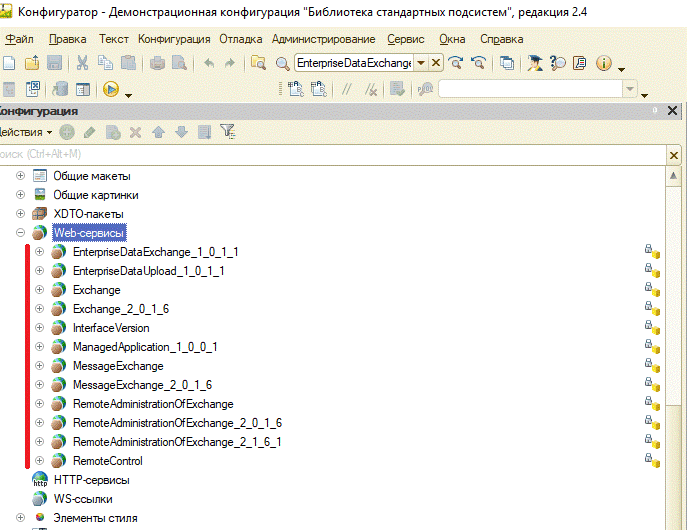687x530 pixels.
Task: Select Exchange_2_0_1_6 web service
Action: pos(120,309)
